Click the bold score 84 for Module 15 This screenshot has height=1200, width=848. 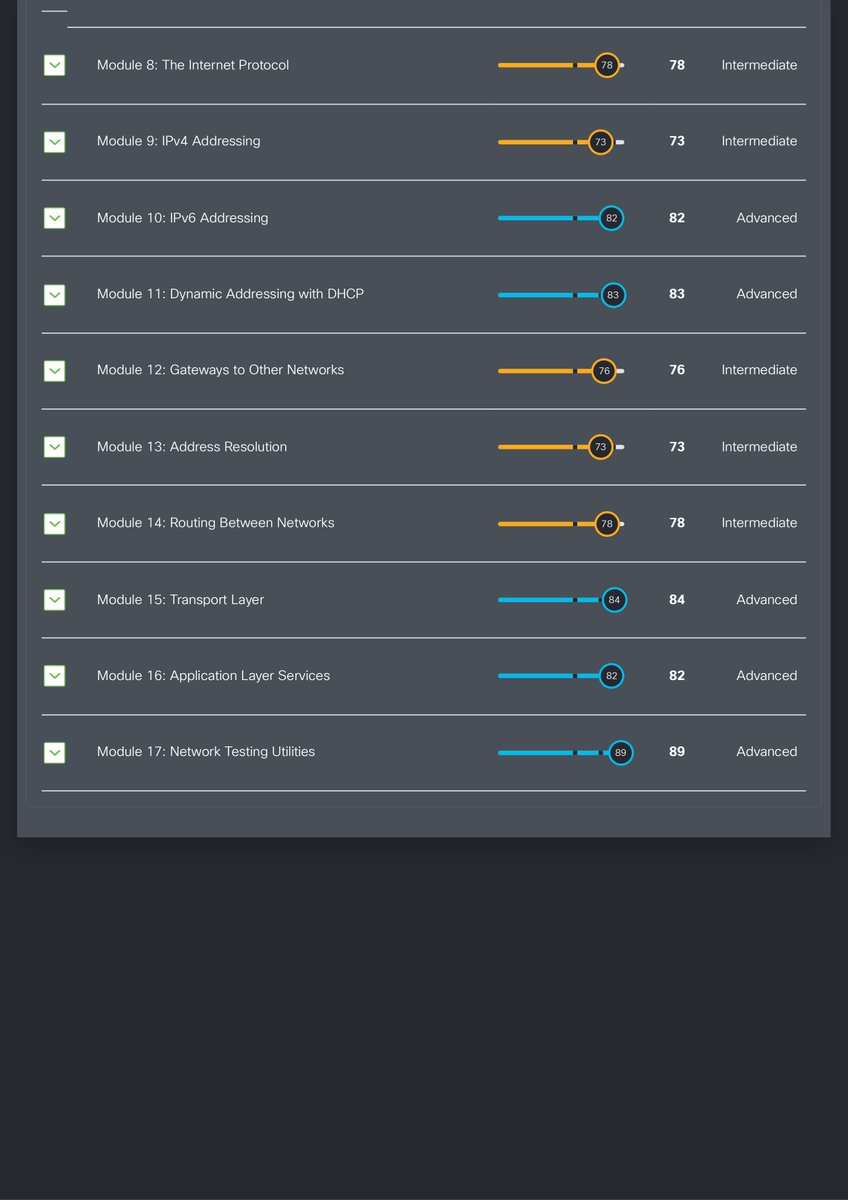click(677, 600)
